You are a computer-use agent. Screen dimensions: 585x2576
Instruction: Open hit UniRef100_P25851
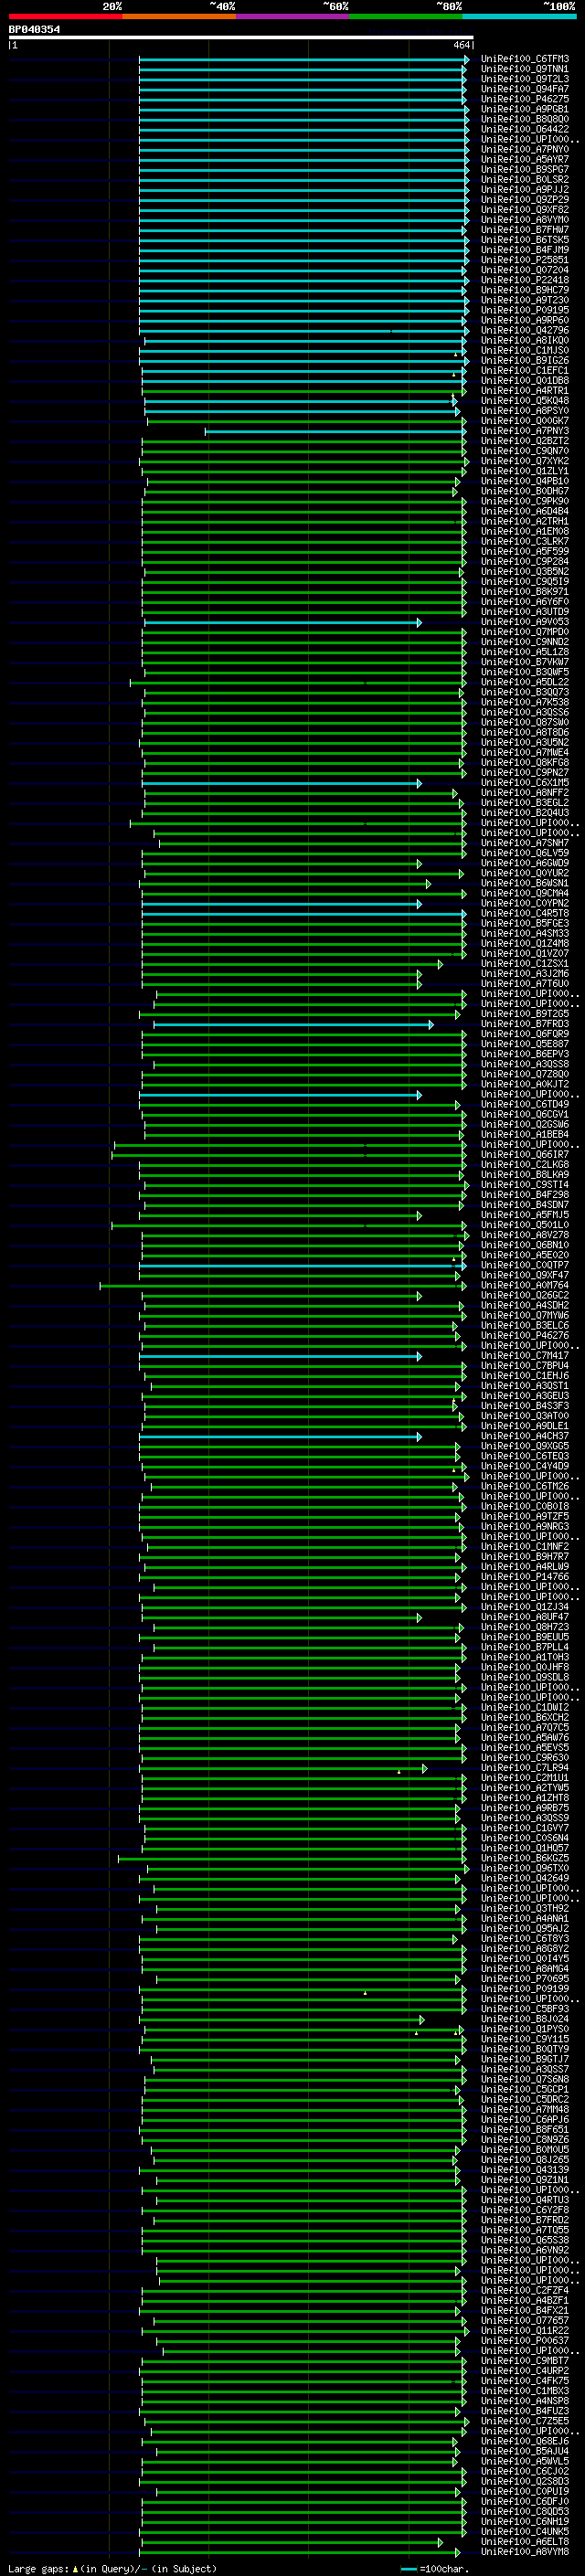[524, 260]
